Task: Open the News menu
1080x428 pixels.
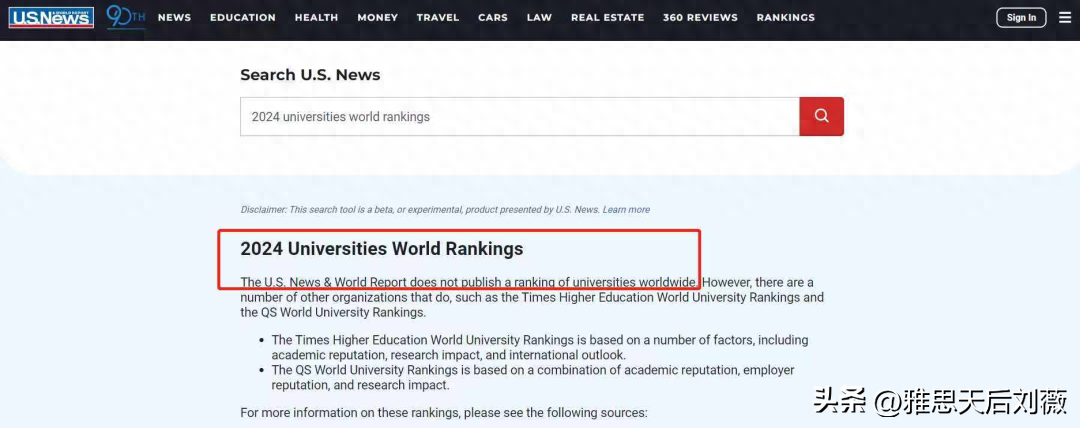Action: pos(174,17)
